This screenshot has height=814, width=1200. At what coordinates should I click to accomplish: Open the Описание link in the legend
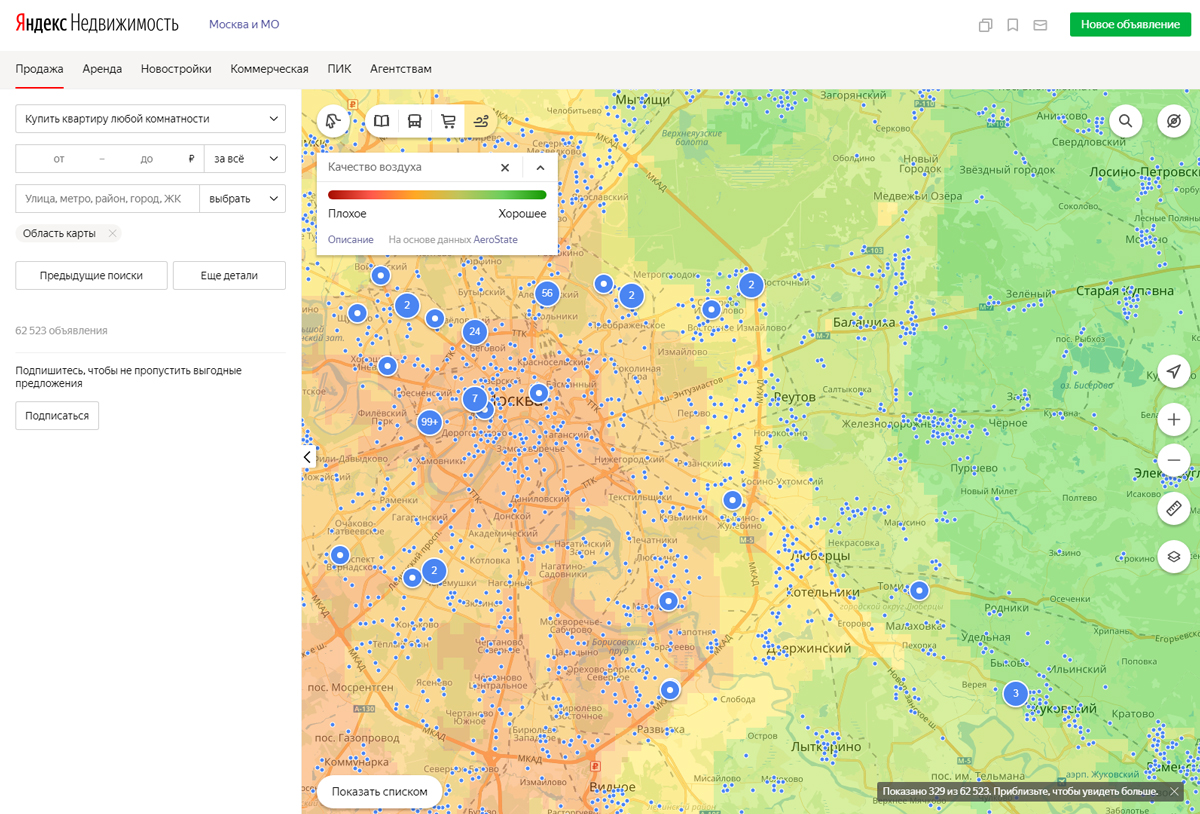coord(351,240)
